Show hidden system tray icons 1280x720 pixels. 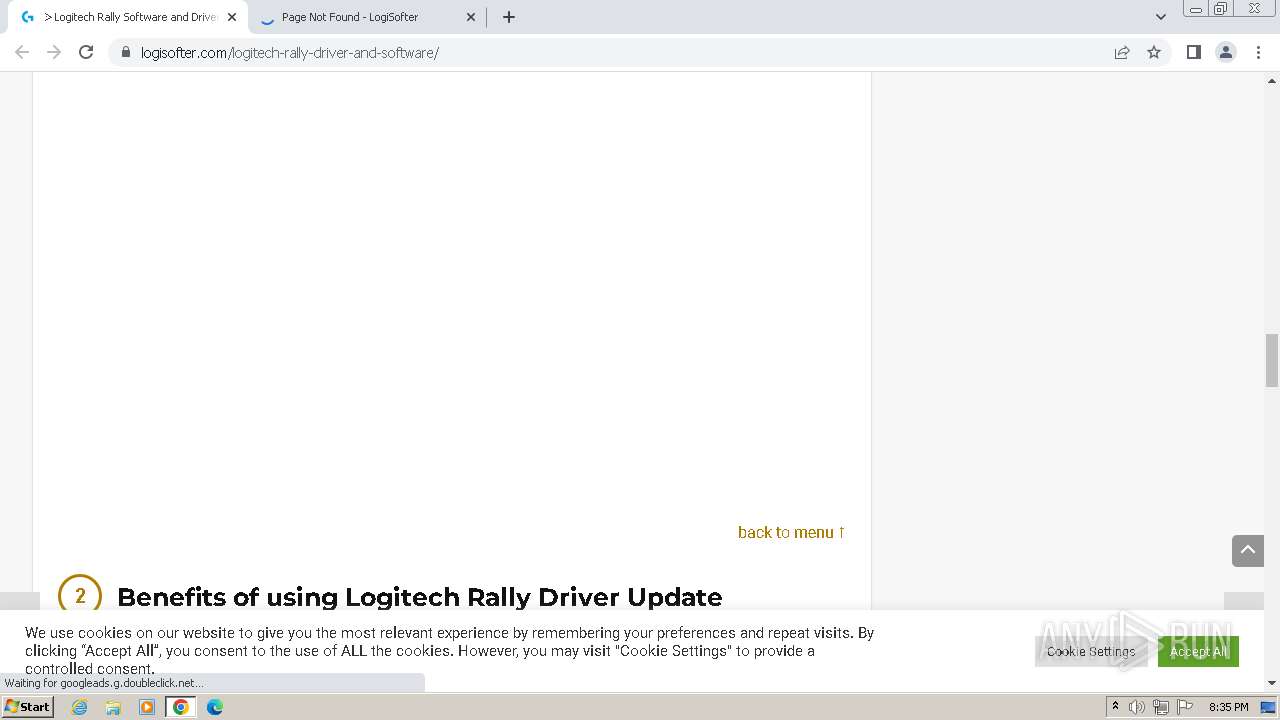pos(1115,707)
